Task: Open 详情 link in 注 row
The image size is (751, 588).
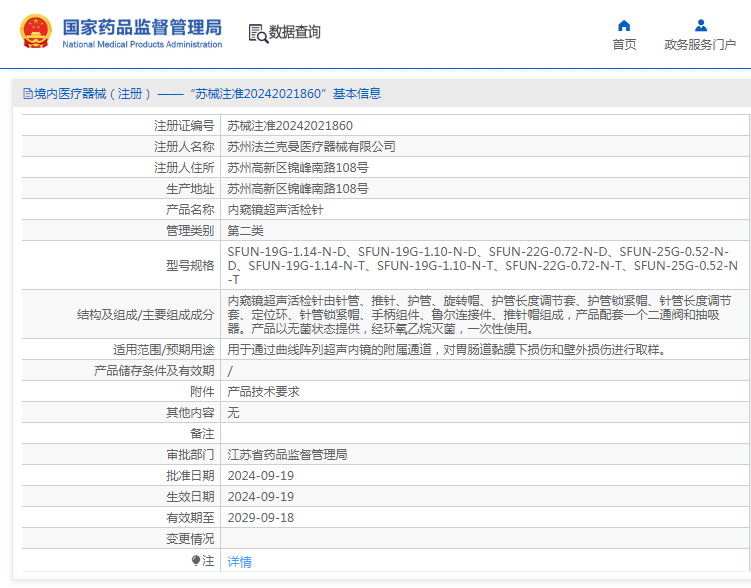Action: tap(239, 562)
